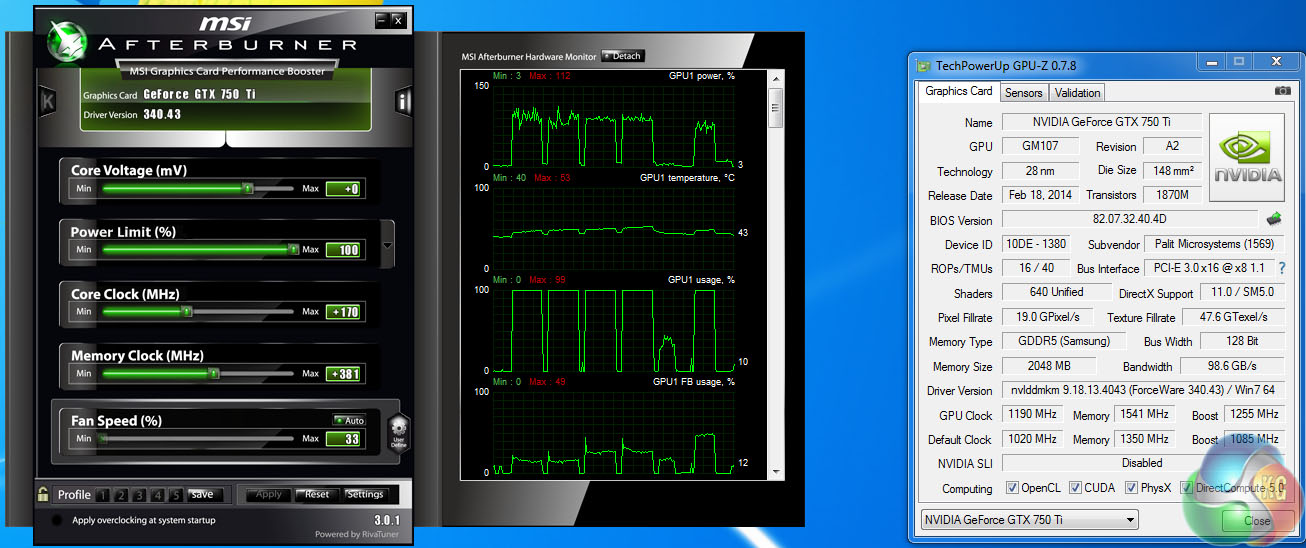Switch to the Validation tab

[1077, 93]
